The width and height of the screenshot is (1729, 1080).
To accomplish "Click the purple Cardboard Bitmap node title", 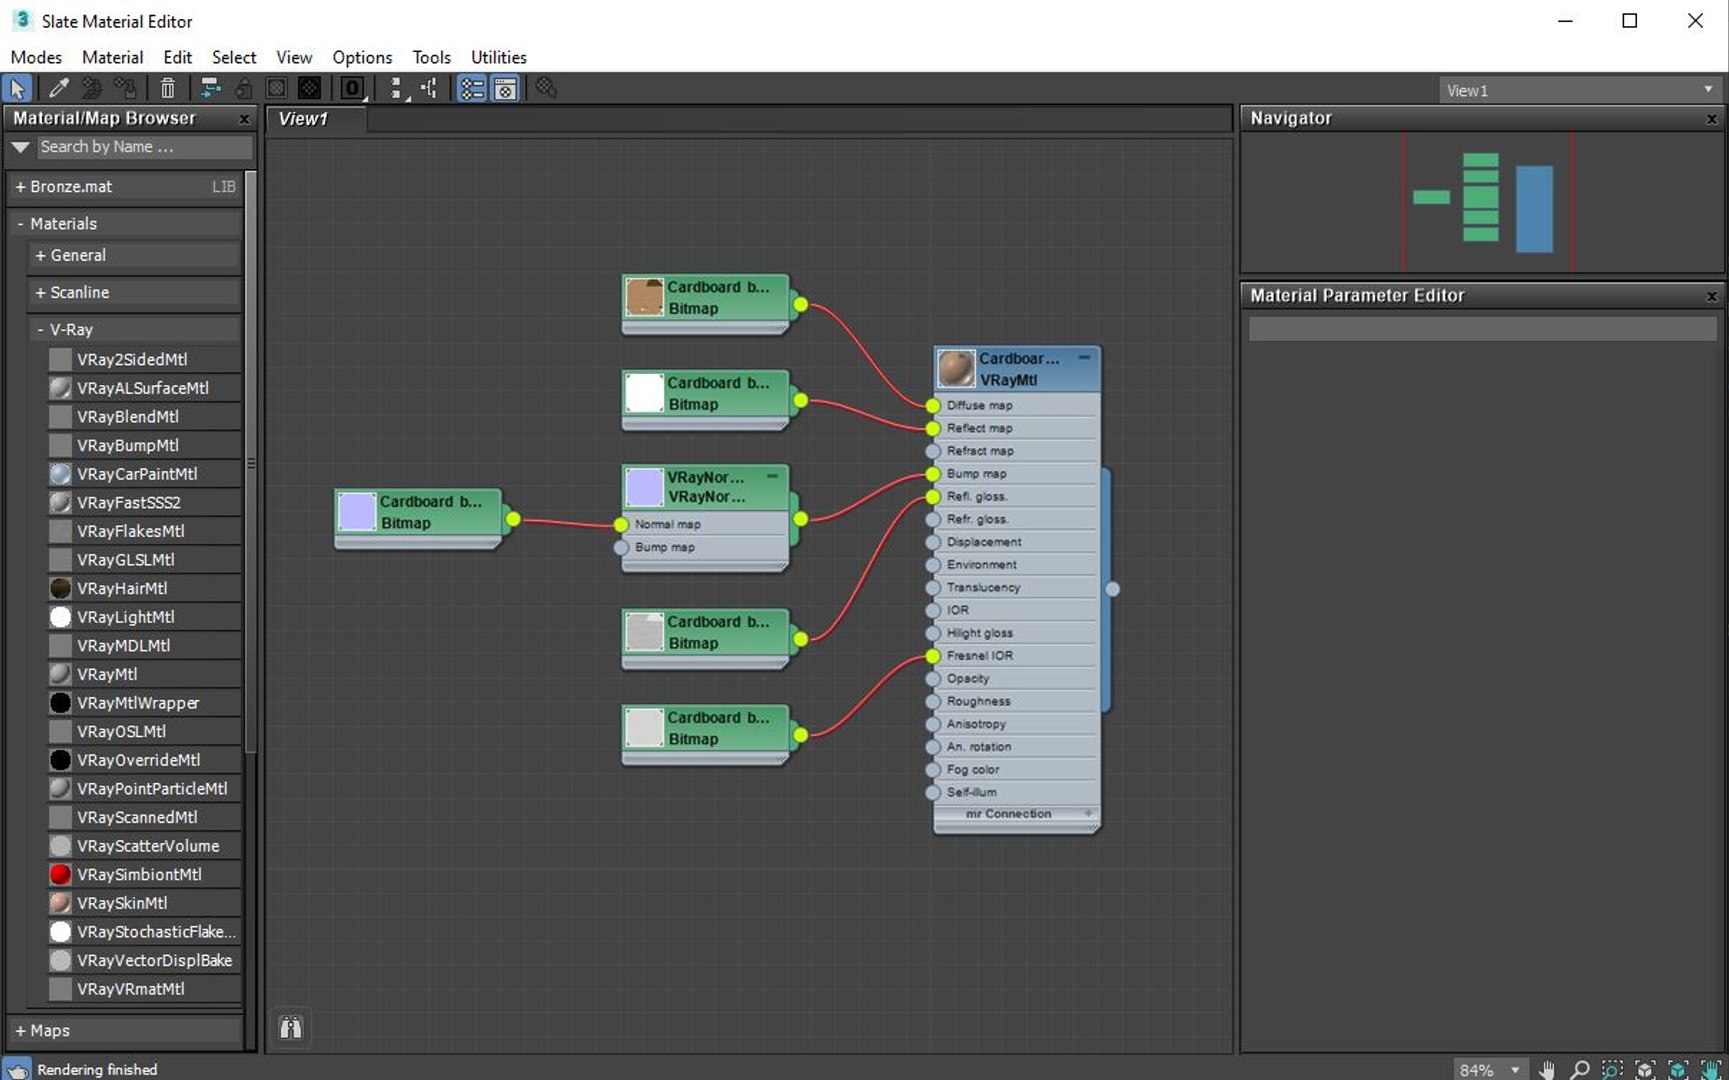I will (430, 502).
